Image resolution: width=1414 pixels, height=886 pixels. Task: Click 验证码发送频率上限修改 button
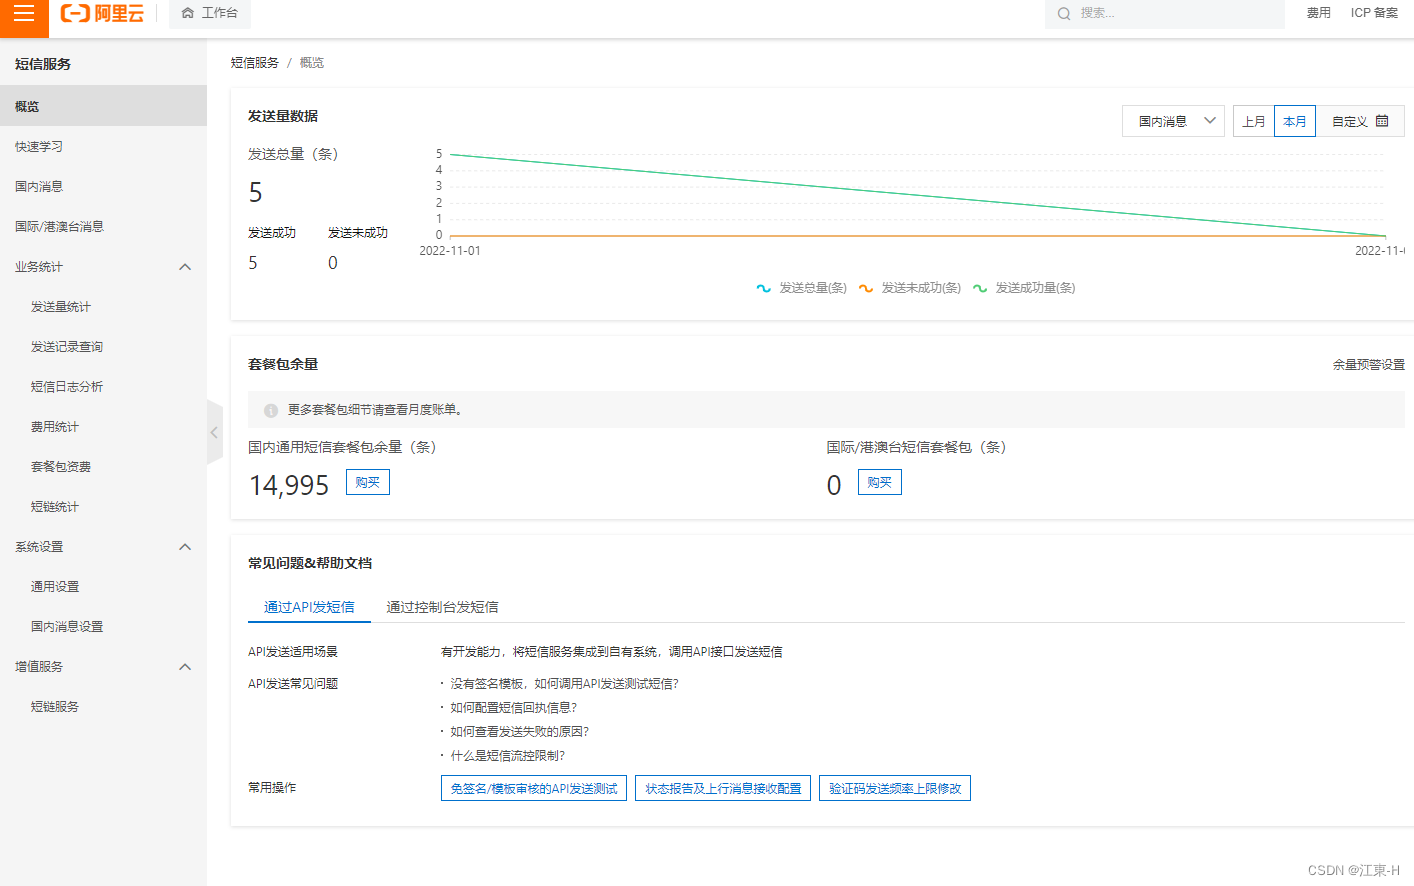point(895,788)
